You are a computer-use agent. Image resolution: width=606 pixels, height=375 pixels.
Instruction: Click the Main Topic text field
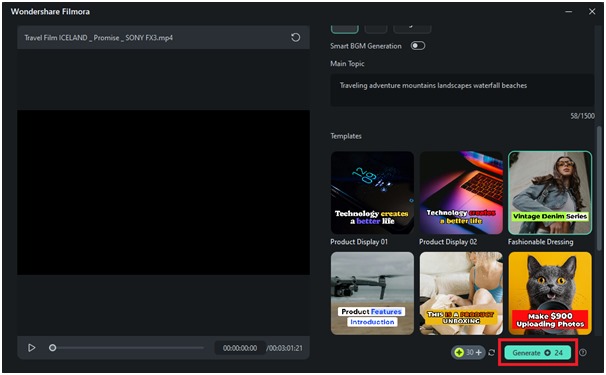click(x=462, y=90)
